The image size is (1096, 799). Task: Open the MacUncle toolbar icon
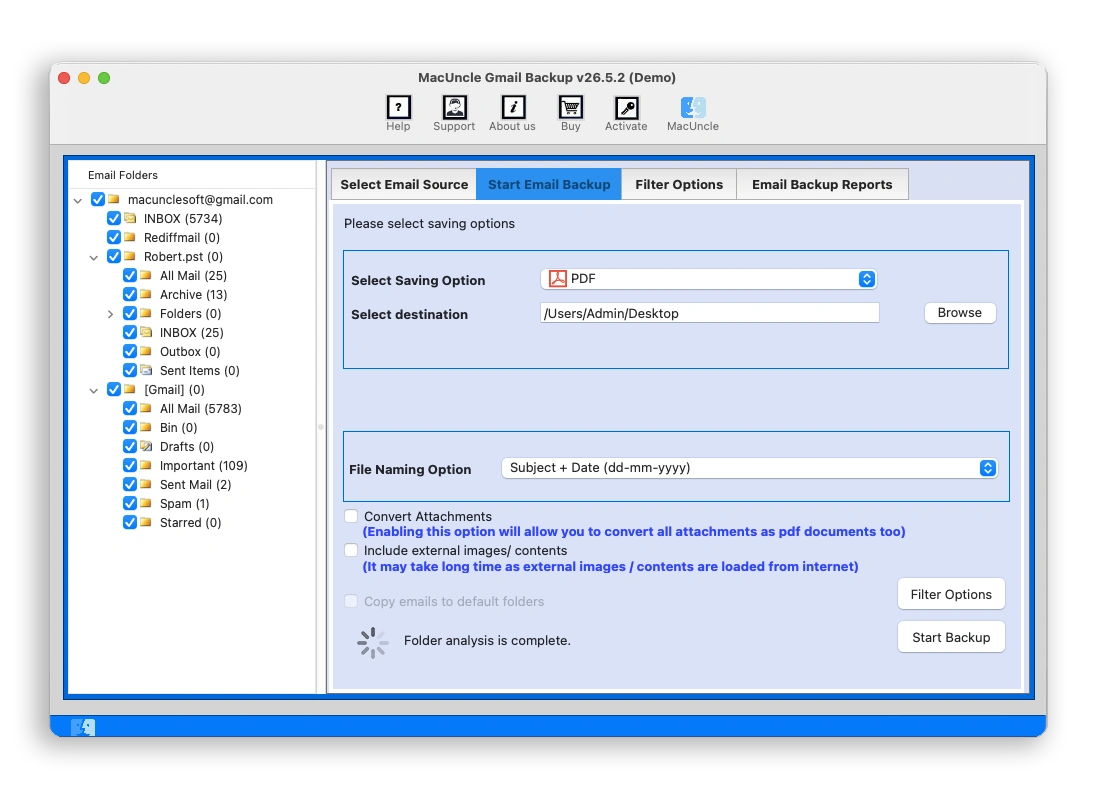(693, 108)
